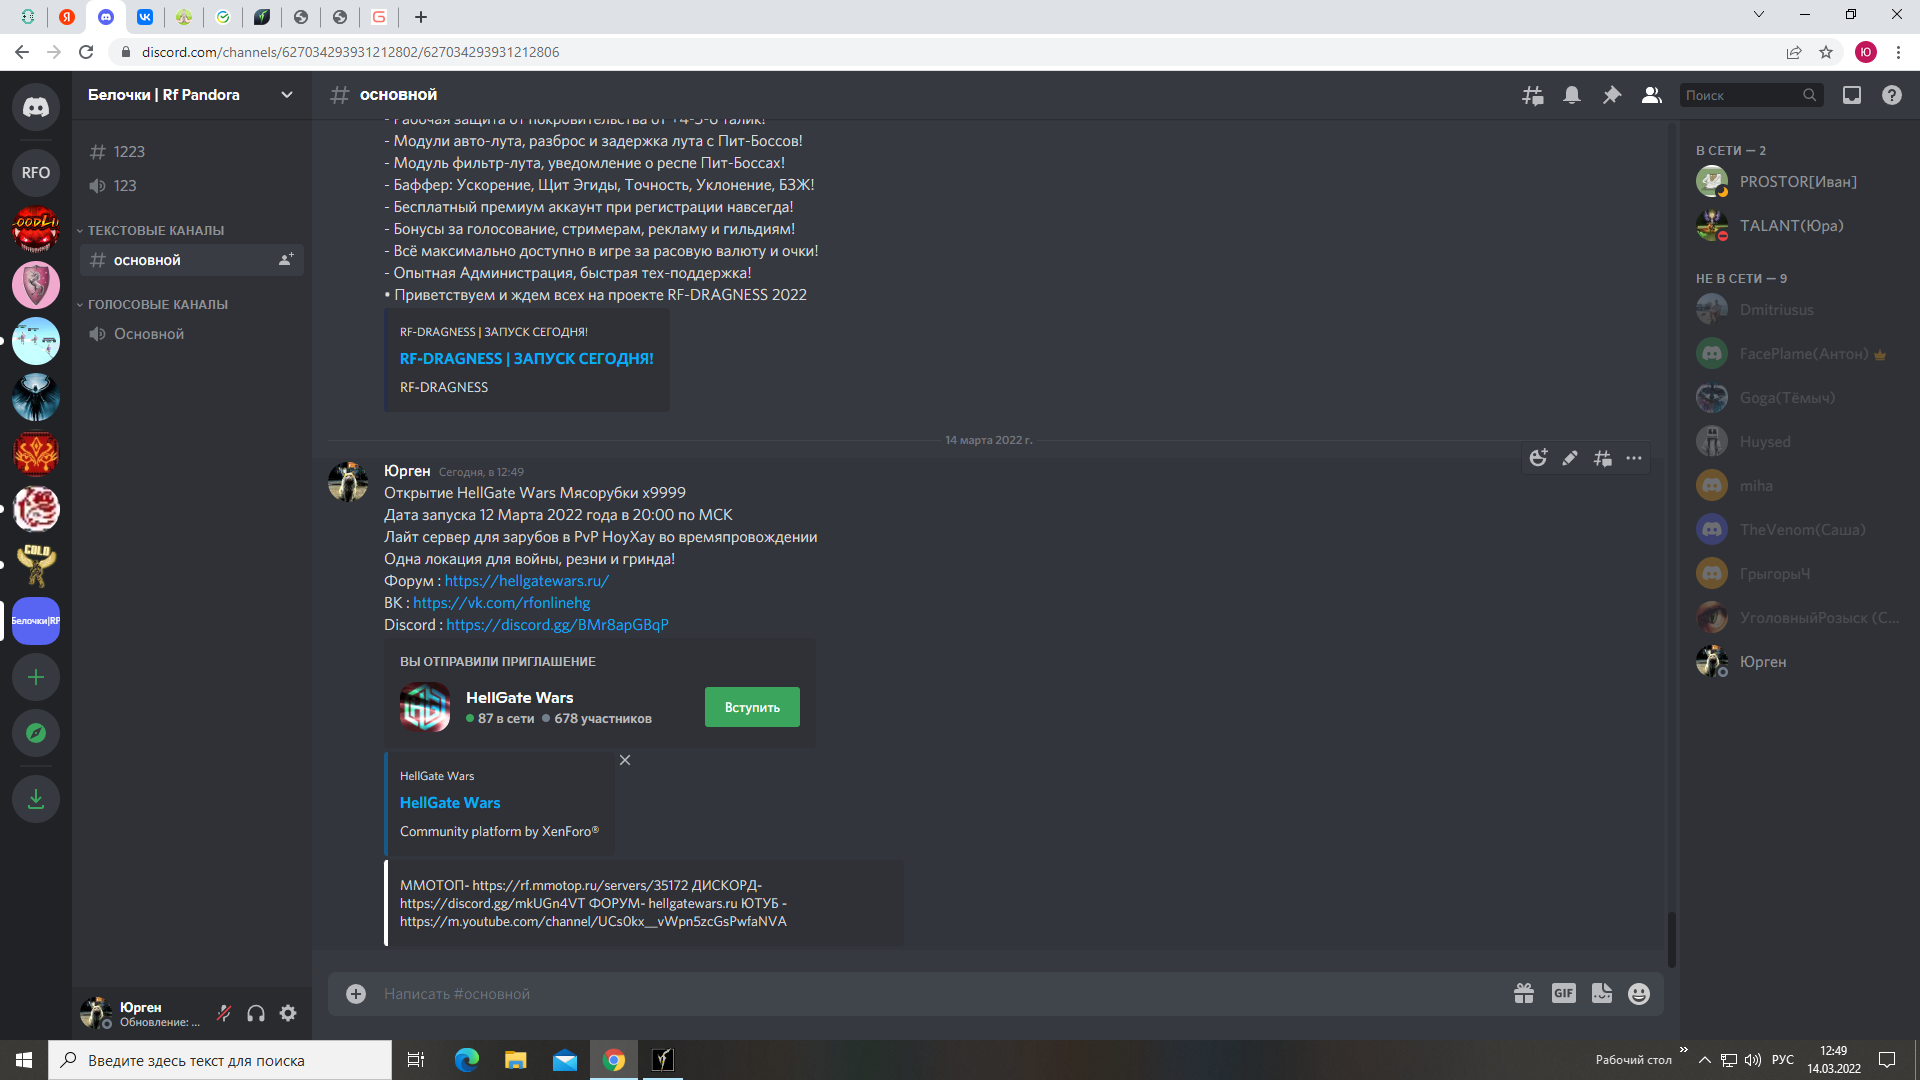The height and width of the screenshot is (1080, 1920).
Task: Open discord.gg/BMr8apGBqP invite link
Action: coord(557,625)
